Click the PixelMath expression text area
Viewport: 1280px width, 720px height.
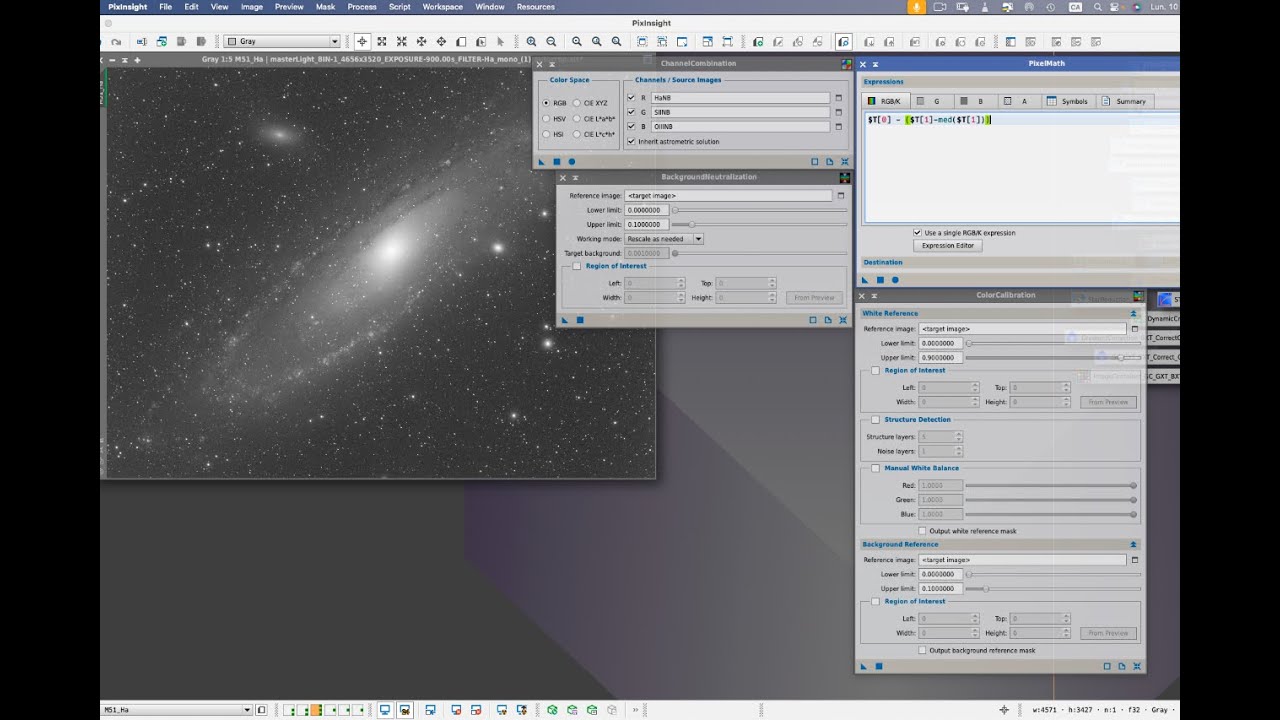(1022, 167)
